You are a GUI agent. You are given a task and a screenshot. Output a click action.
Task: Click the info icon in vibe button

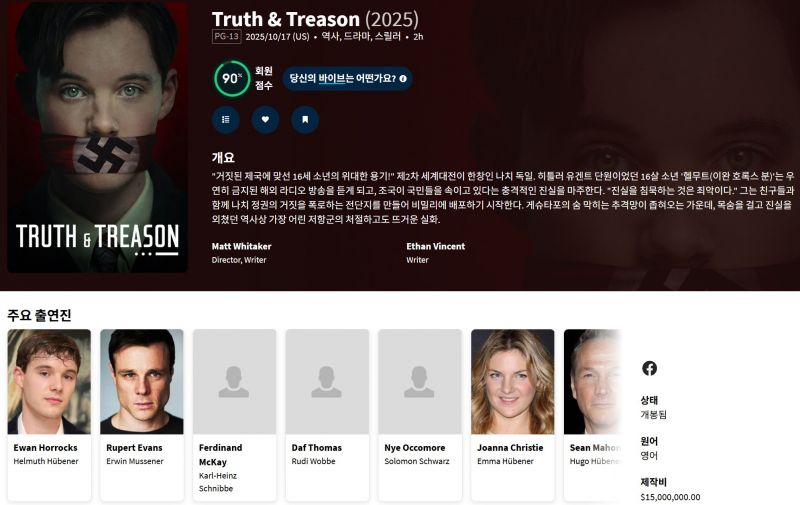click(x=403, y=79)
